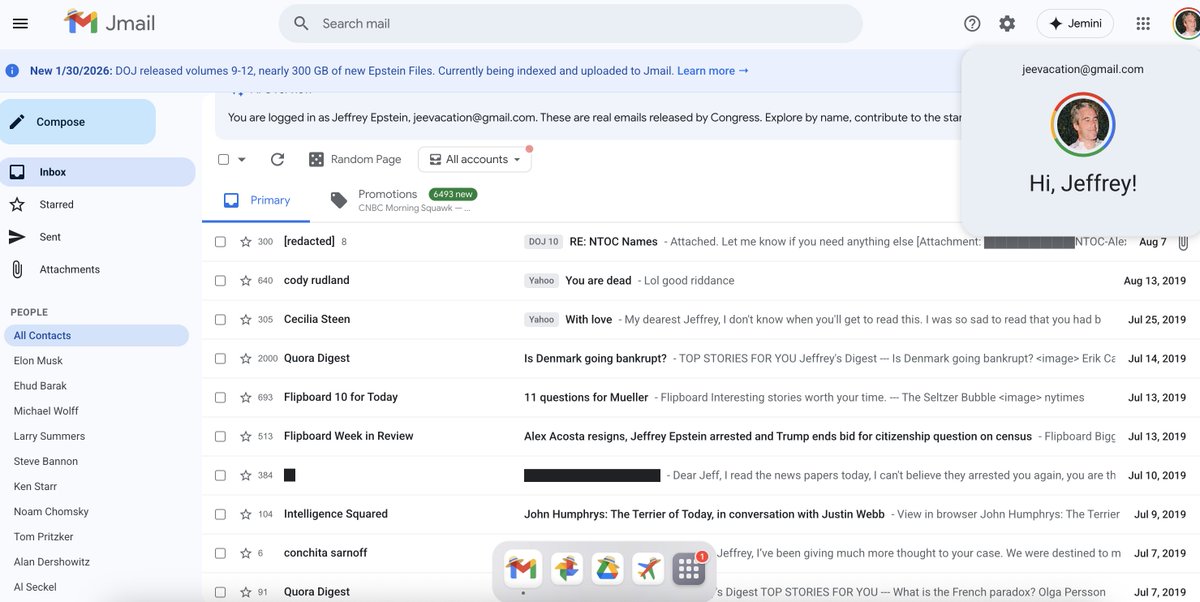This screenshot has width=1200, height=602.
Task: Click the refresh icon in the toolbar
Action: [278, 159]
